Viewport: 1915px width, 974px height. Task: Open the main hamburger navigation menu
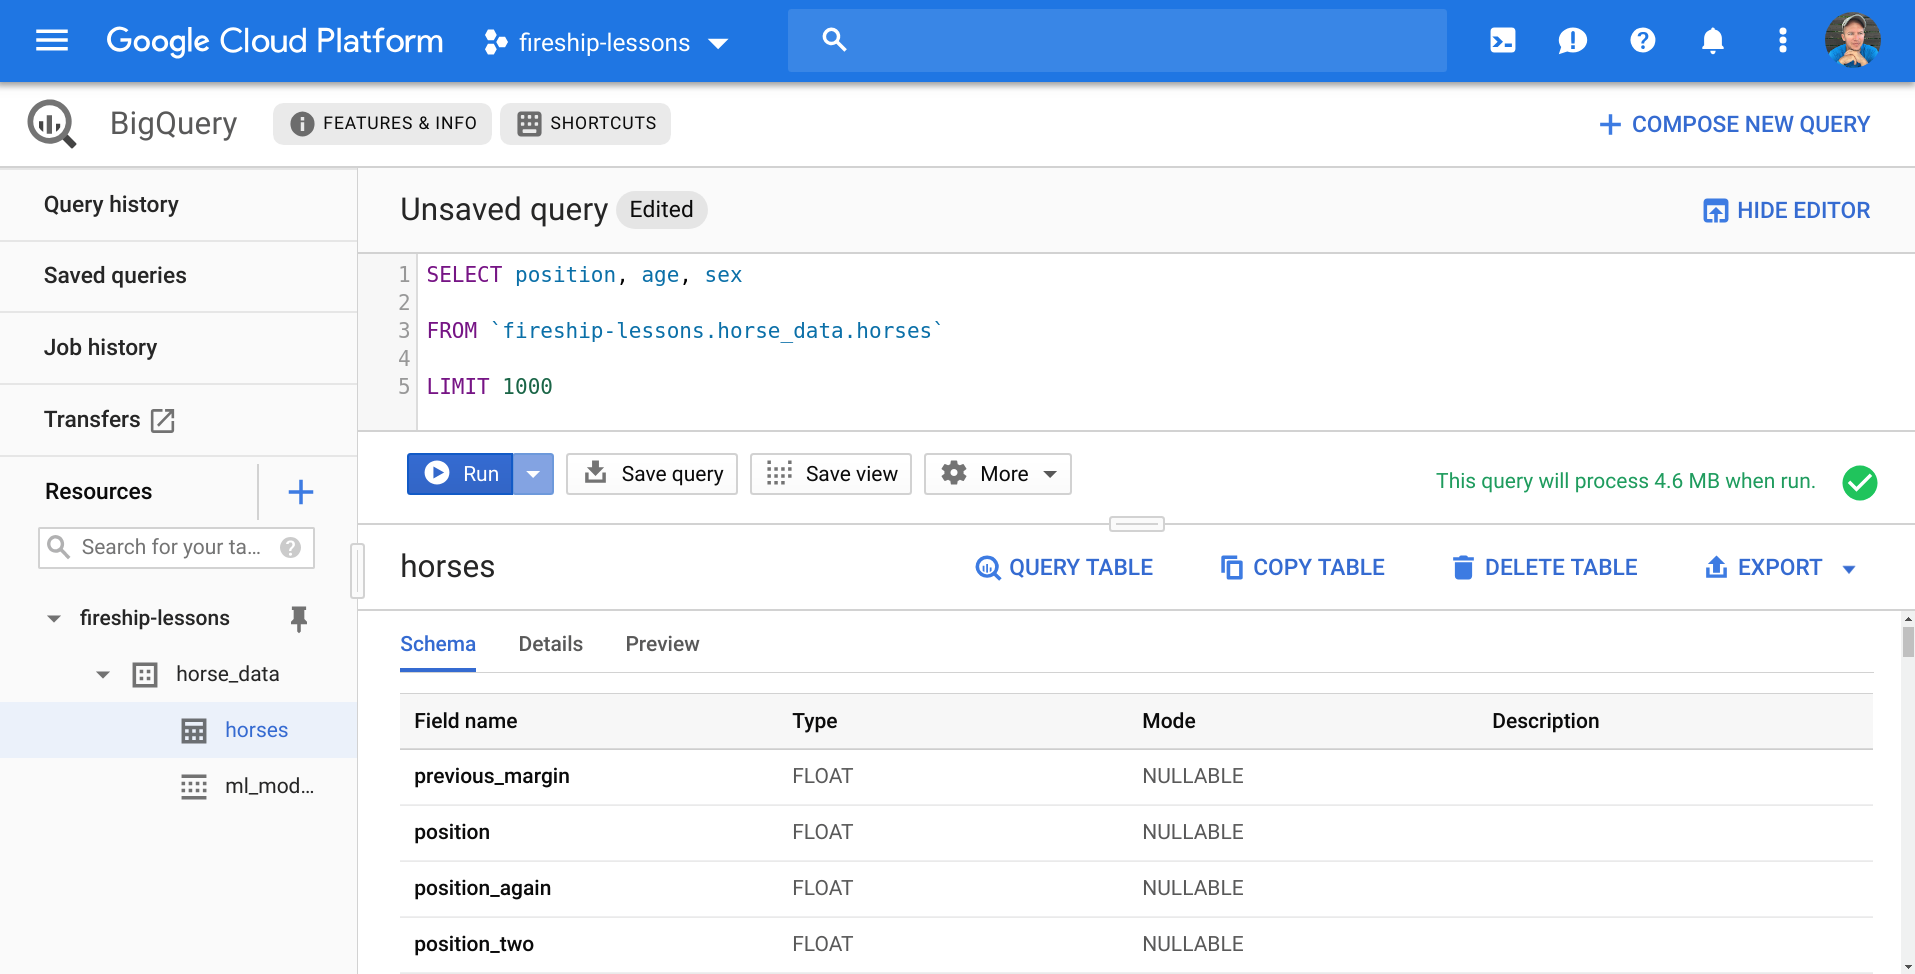point(52,41)
